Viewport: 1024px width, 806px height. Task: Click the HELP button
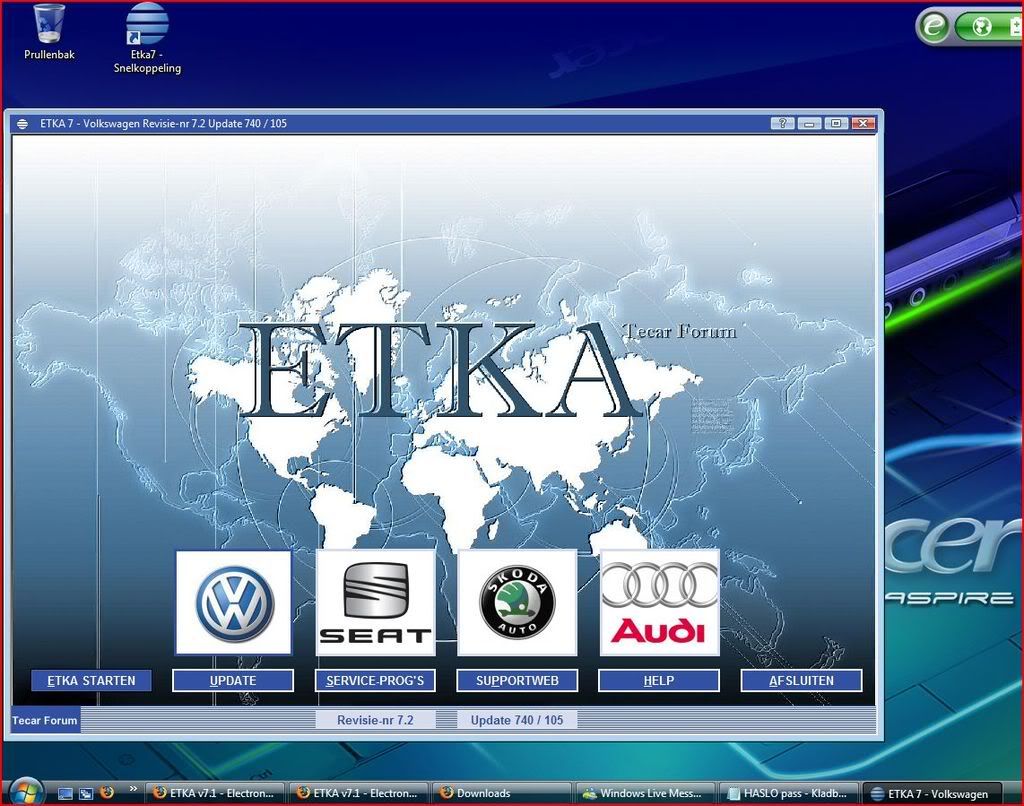pos(659,681)
